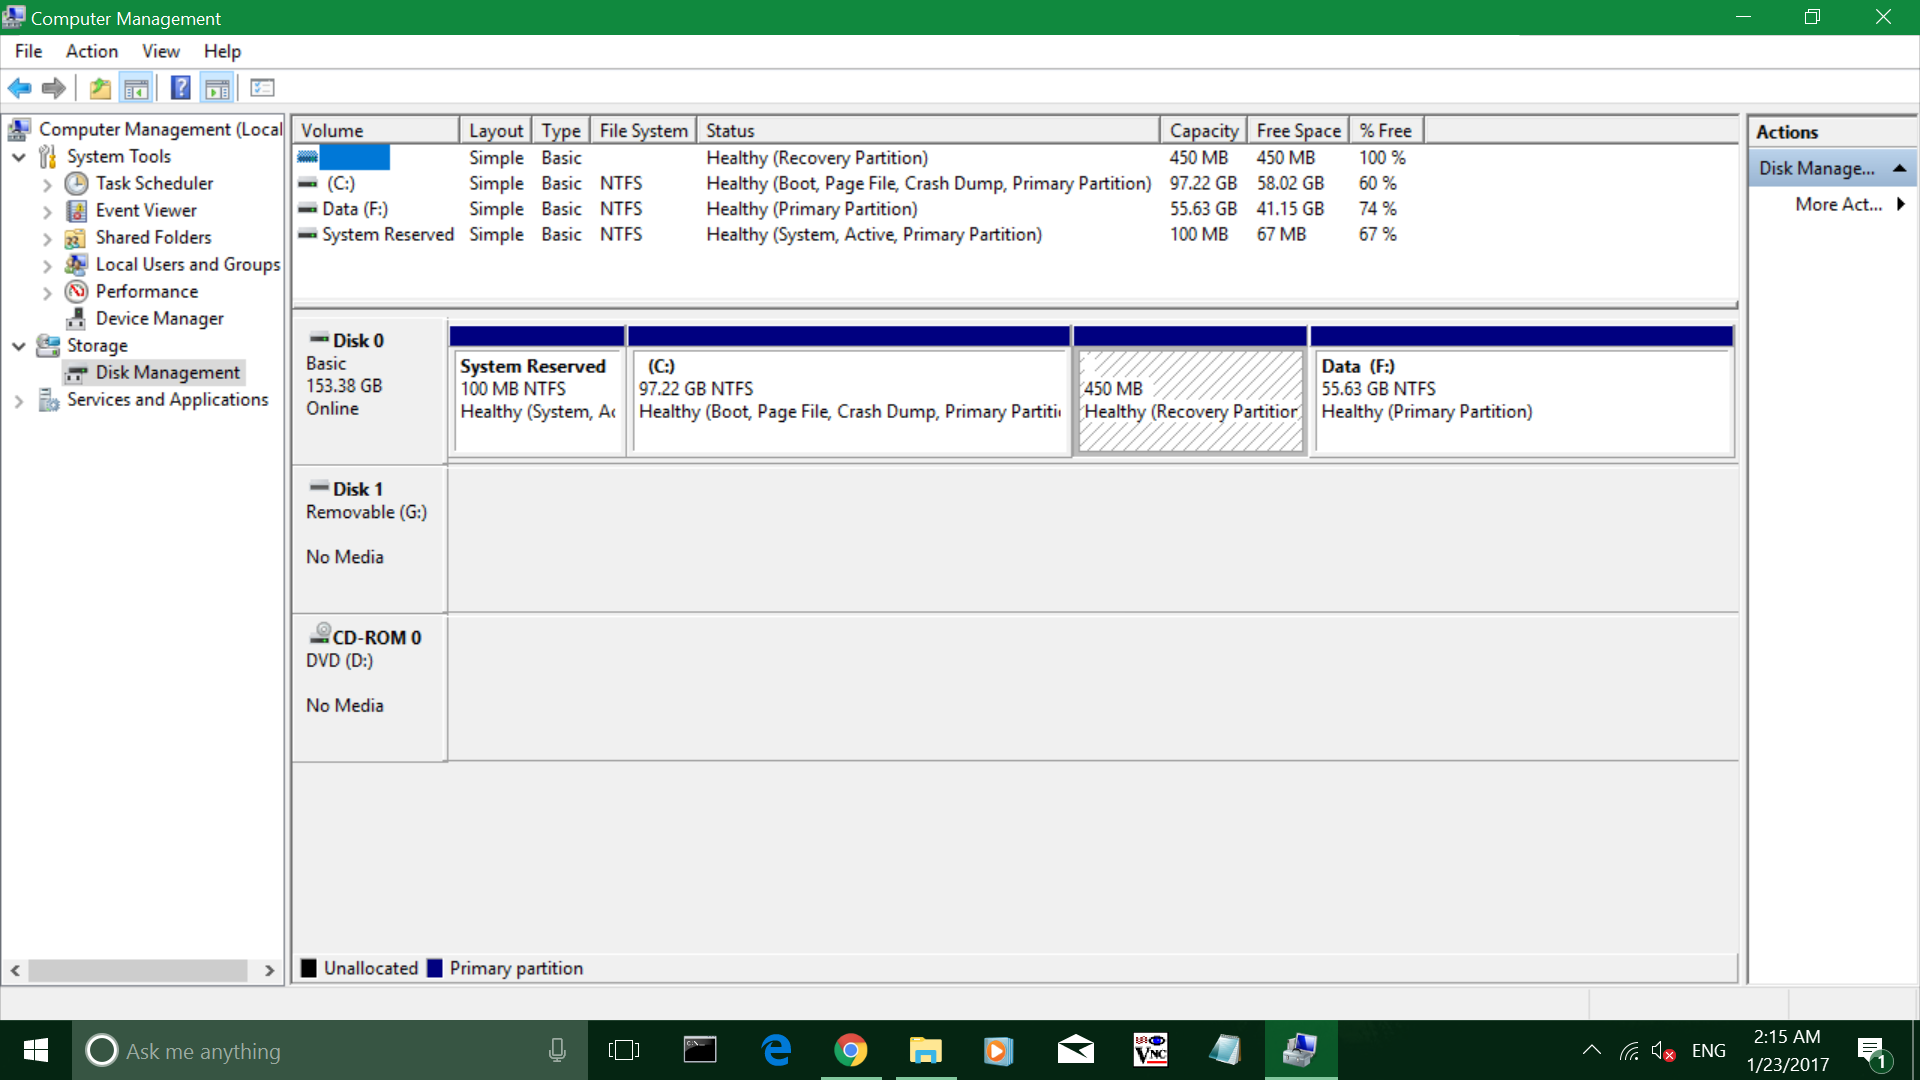Click the blue Primary partition legend swatch
1920x1080 pixels.
(x=435, y=968)
